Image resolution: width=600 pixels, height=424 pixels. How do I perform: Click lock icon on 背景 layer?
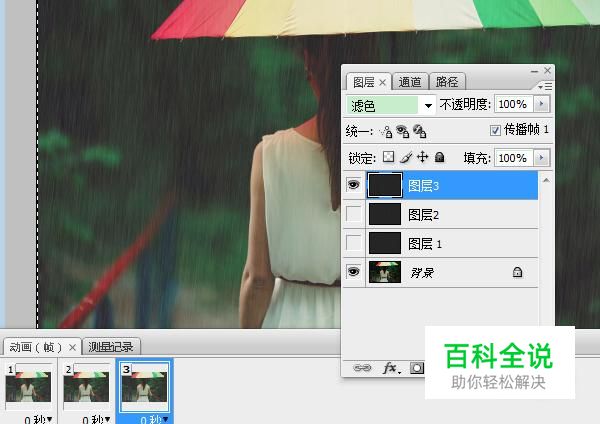517,272
